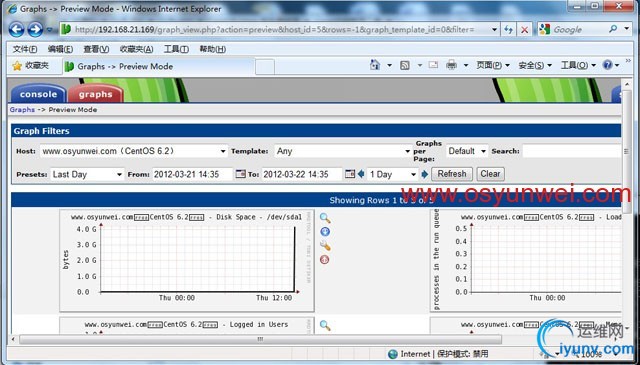This screenshot has height=365, width=640.
Task: Click the address bar URL field
Action: pos(274,29)
